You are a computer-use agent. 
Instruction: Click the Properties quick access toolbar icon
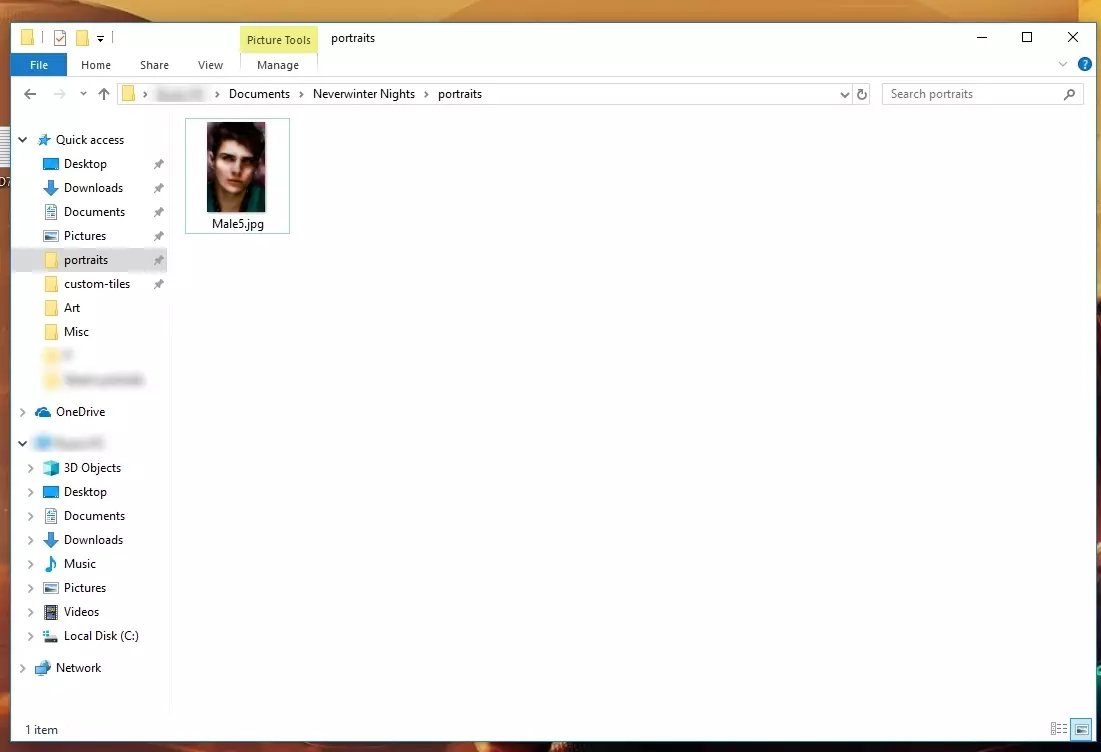point(60,38)
